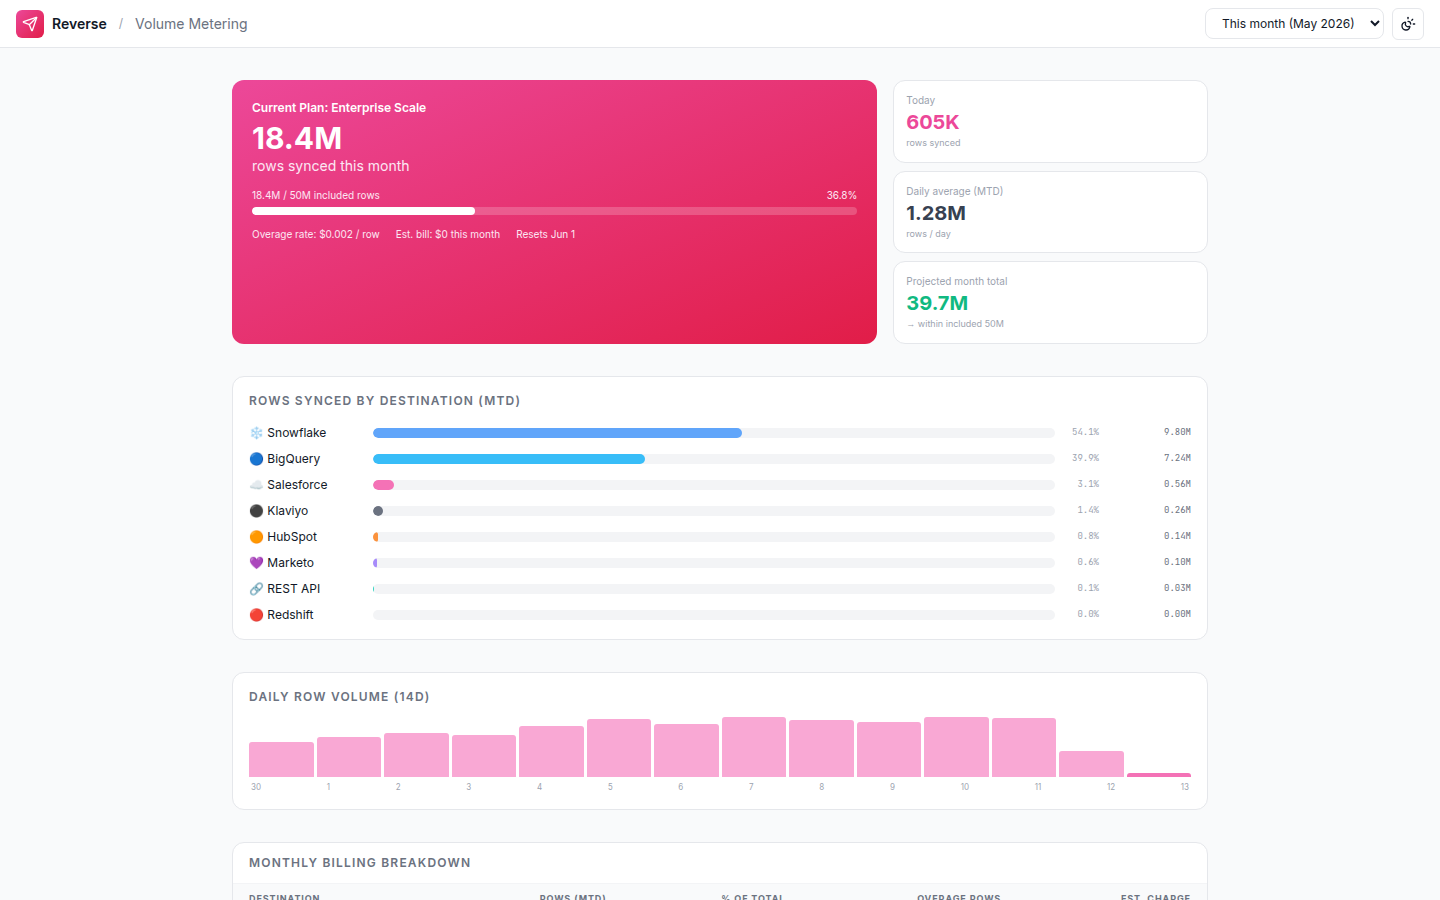The width and height of the screenshot is (1440, 900).
Task: Select the Reverse breadcrumb title
Action: tap(79, 24)
